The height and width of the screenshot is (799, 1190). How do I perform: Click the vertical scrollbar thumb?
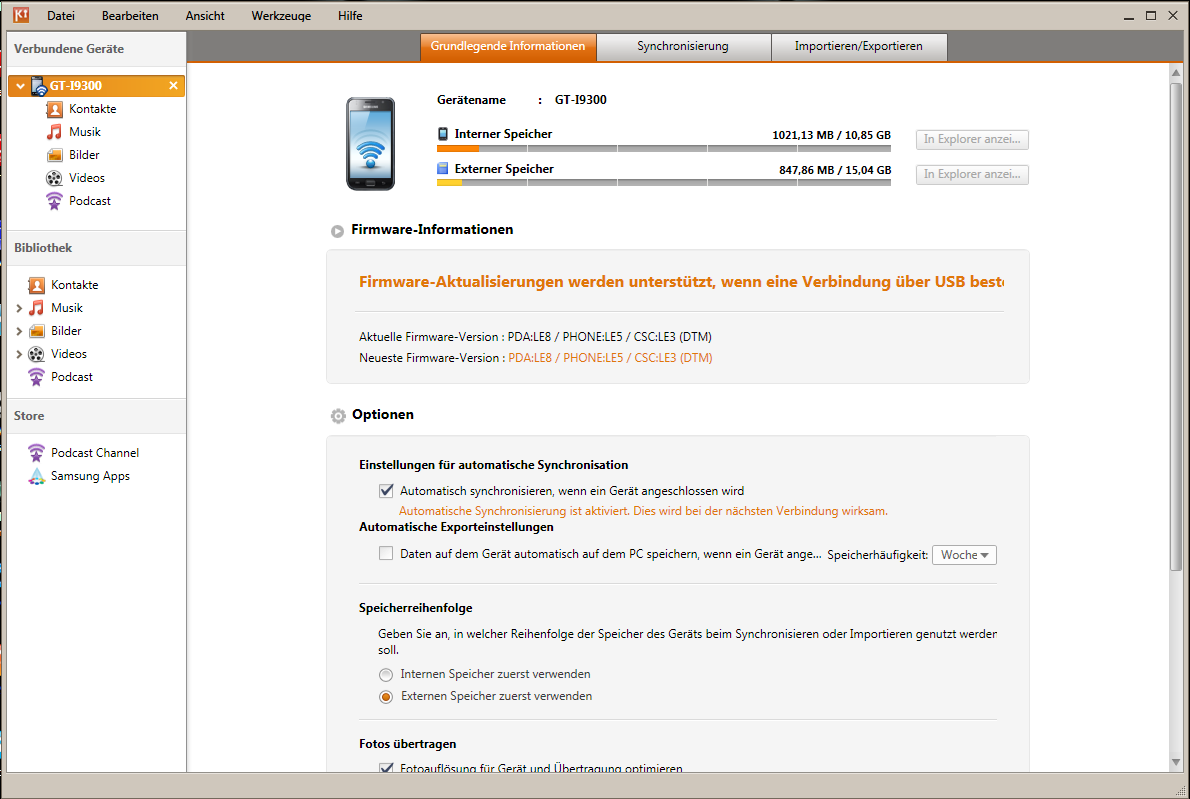pos(1176,326)
